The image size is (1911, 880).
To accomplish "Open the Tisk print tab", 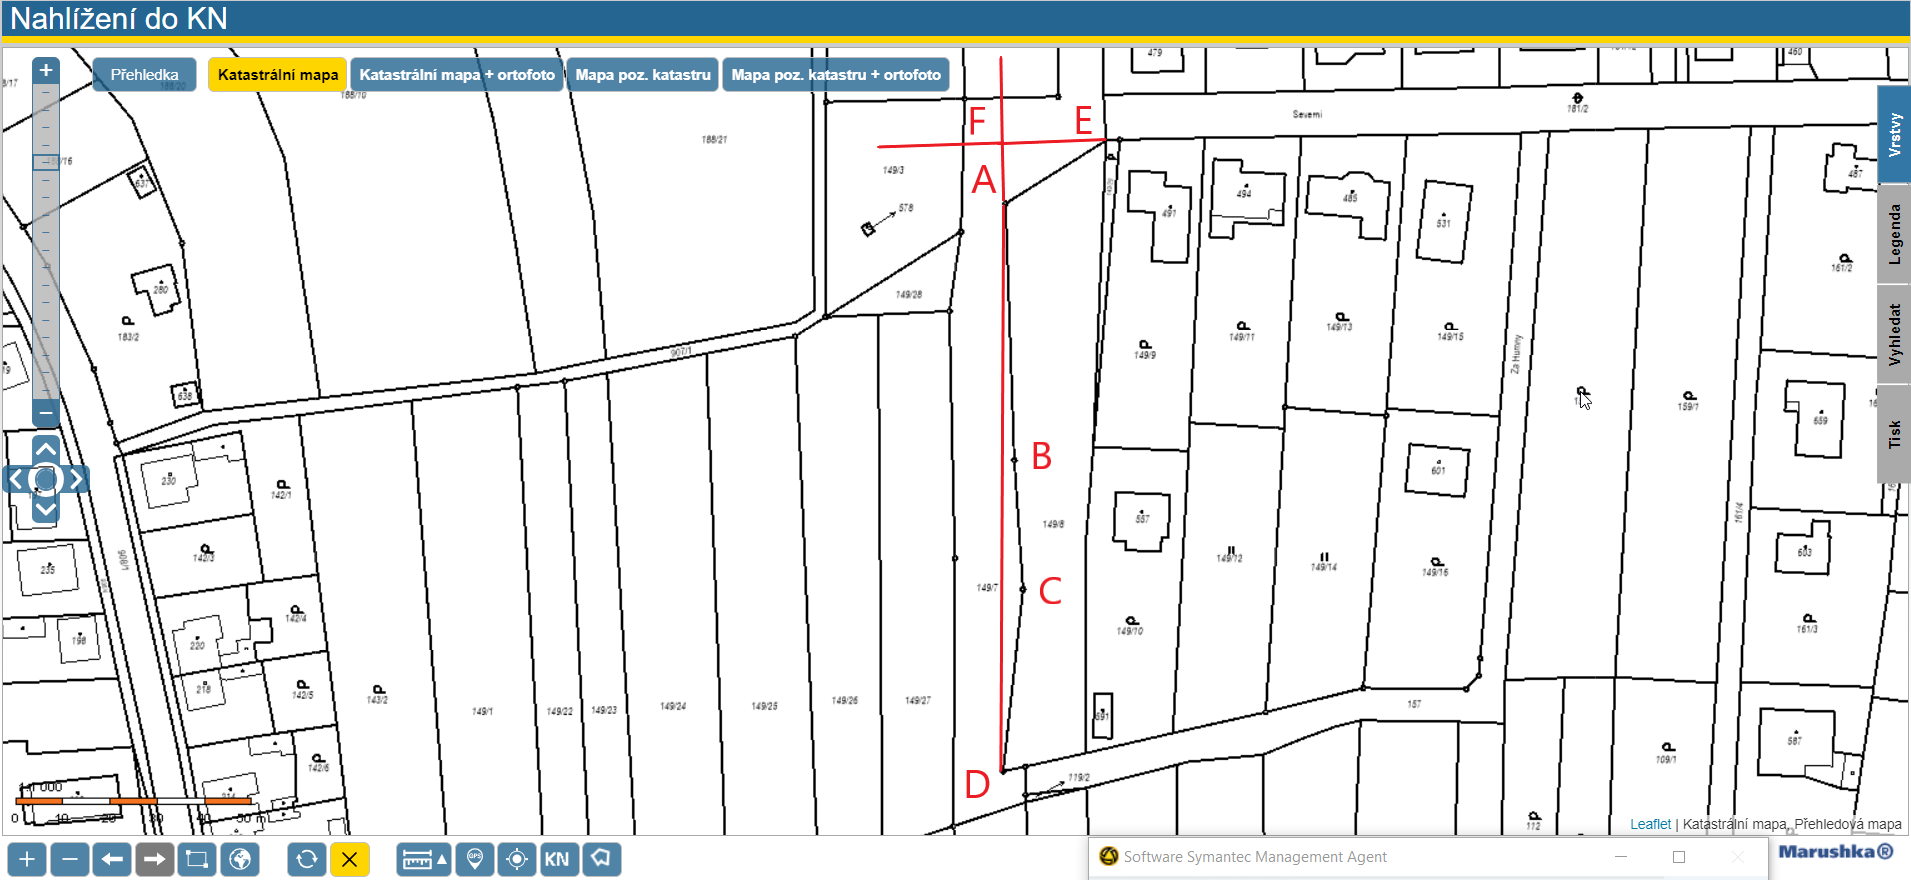I will [1894, 434].
